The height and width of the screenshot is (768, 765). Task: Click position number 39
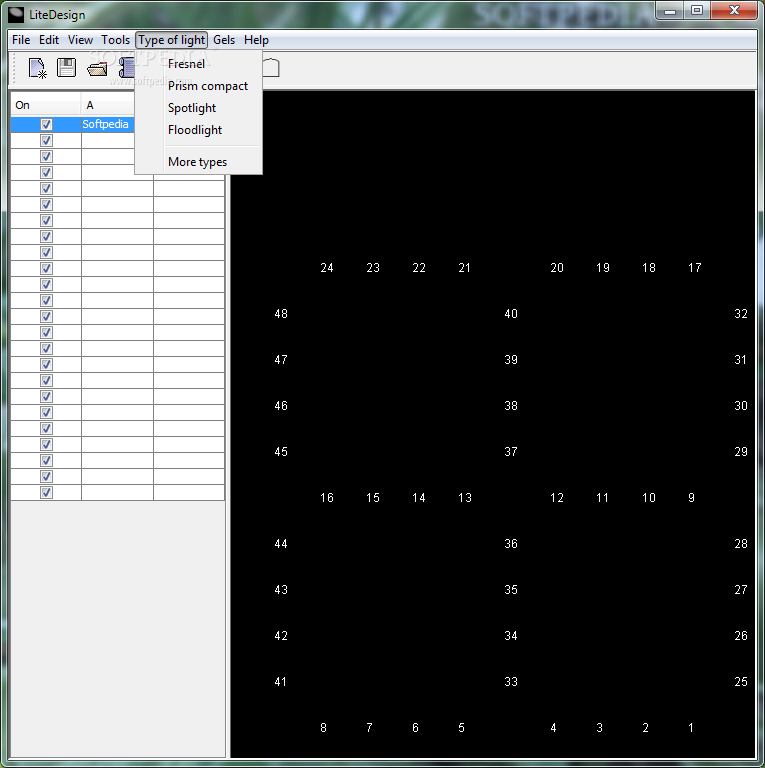(511, 360)
